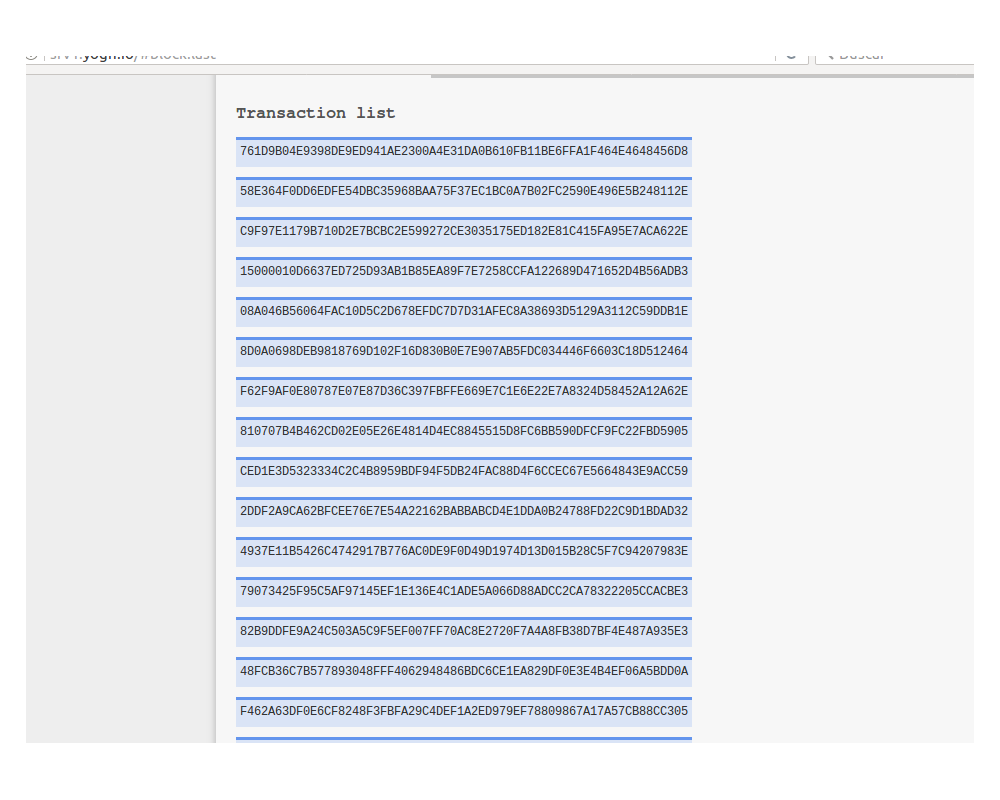
Task: Open transaction row starting 82B9DDFE9A24C503
Action: pyautogui.click(x=464, y=632)
